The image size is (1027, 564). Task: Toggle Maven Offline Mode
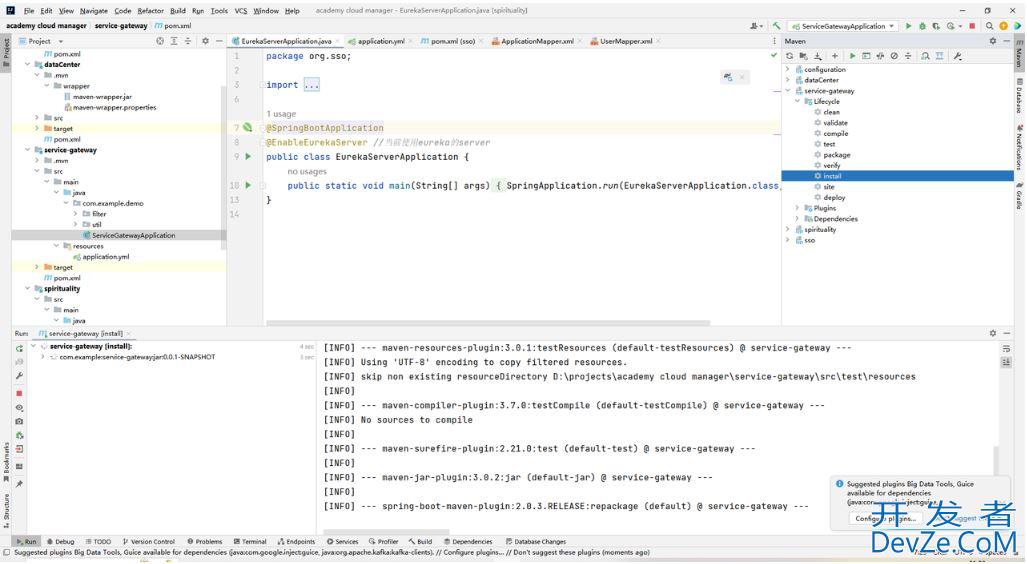(x=880, y=56)
